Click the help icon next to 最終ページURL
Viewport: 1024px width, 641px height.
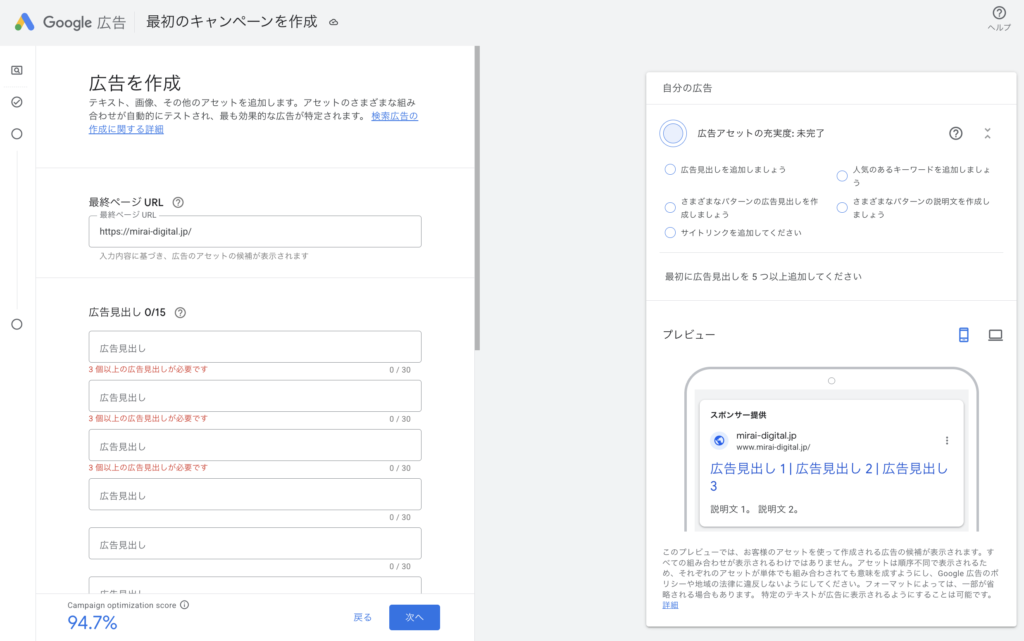tap(177, 201)
